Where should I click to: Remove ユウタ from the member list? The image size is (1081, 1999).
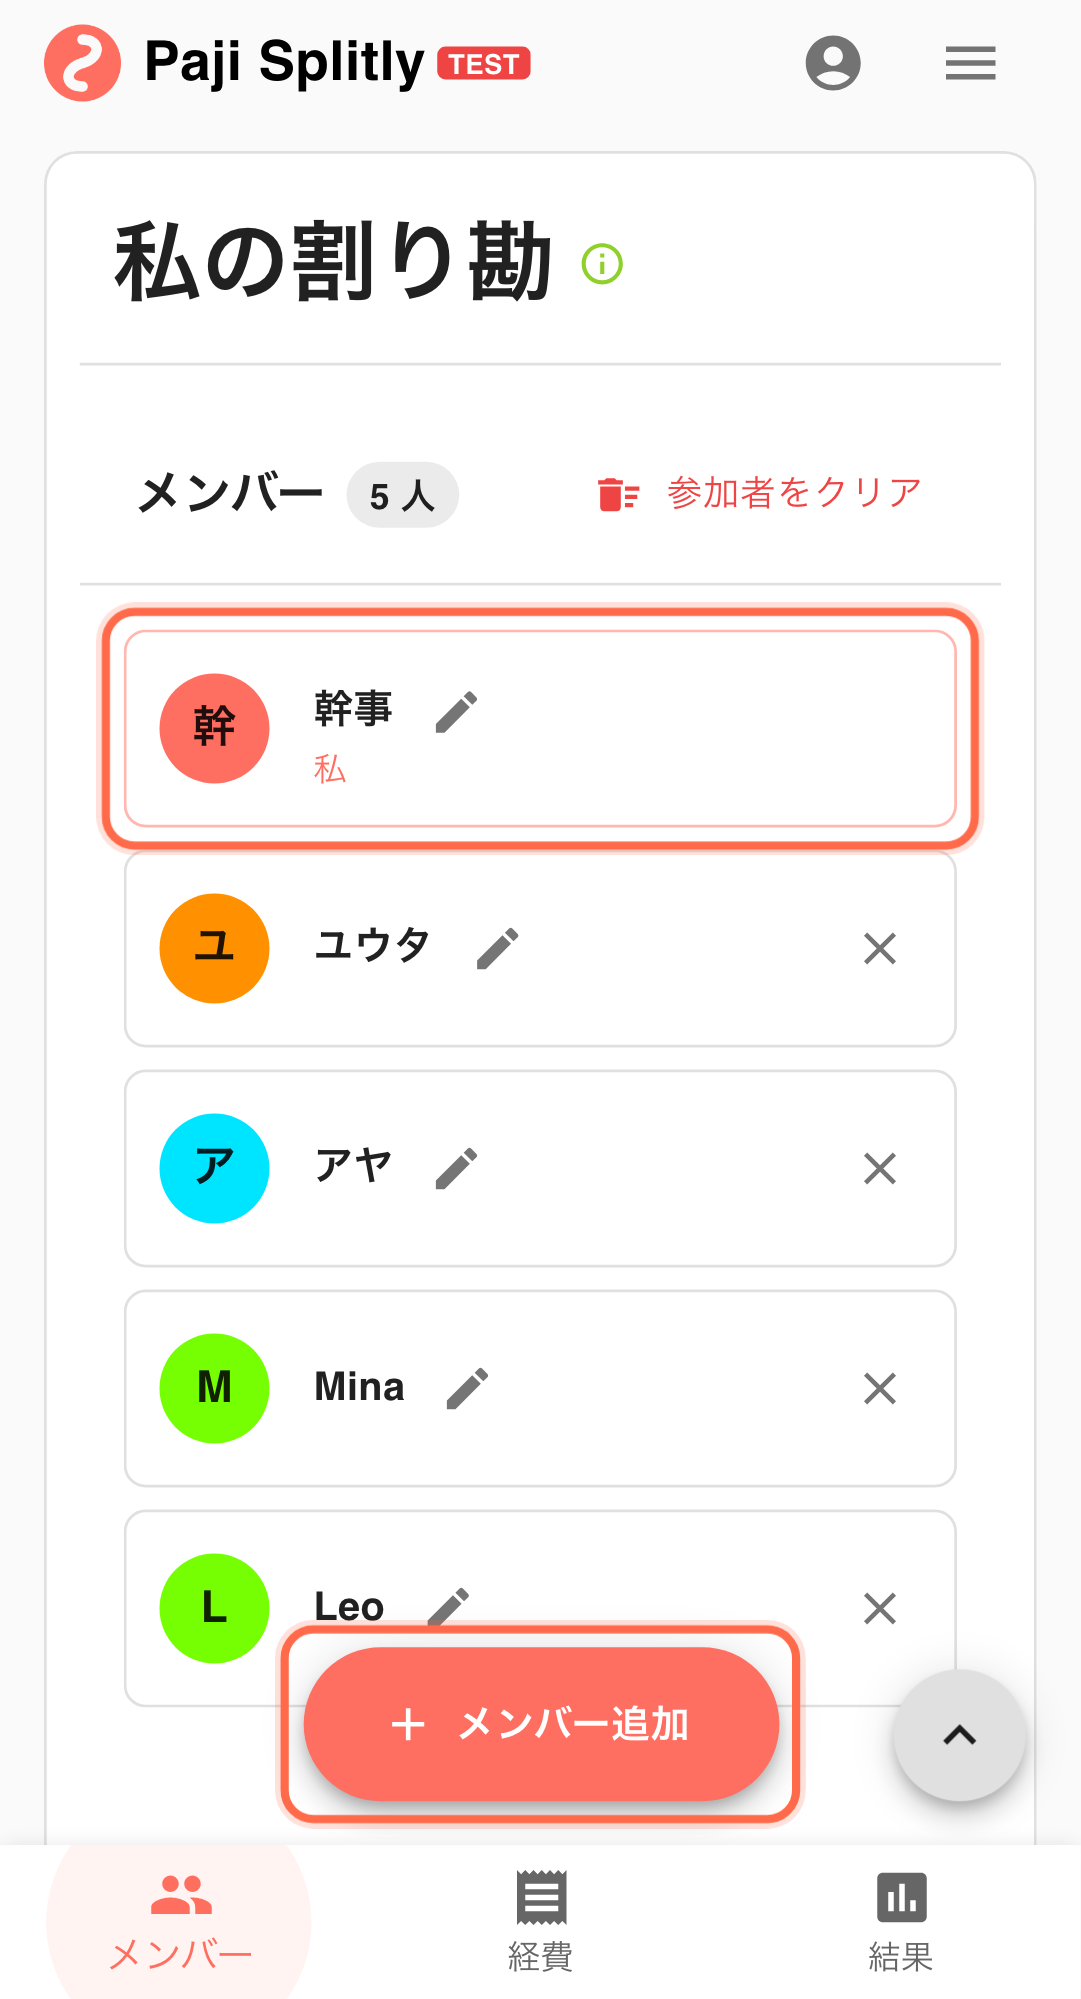[880, 948]
